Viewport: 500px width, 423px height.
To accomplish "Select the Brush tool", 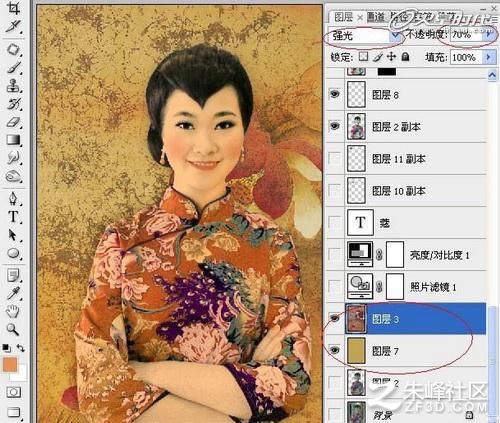I will [x=13, y=68].
